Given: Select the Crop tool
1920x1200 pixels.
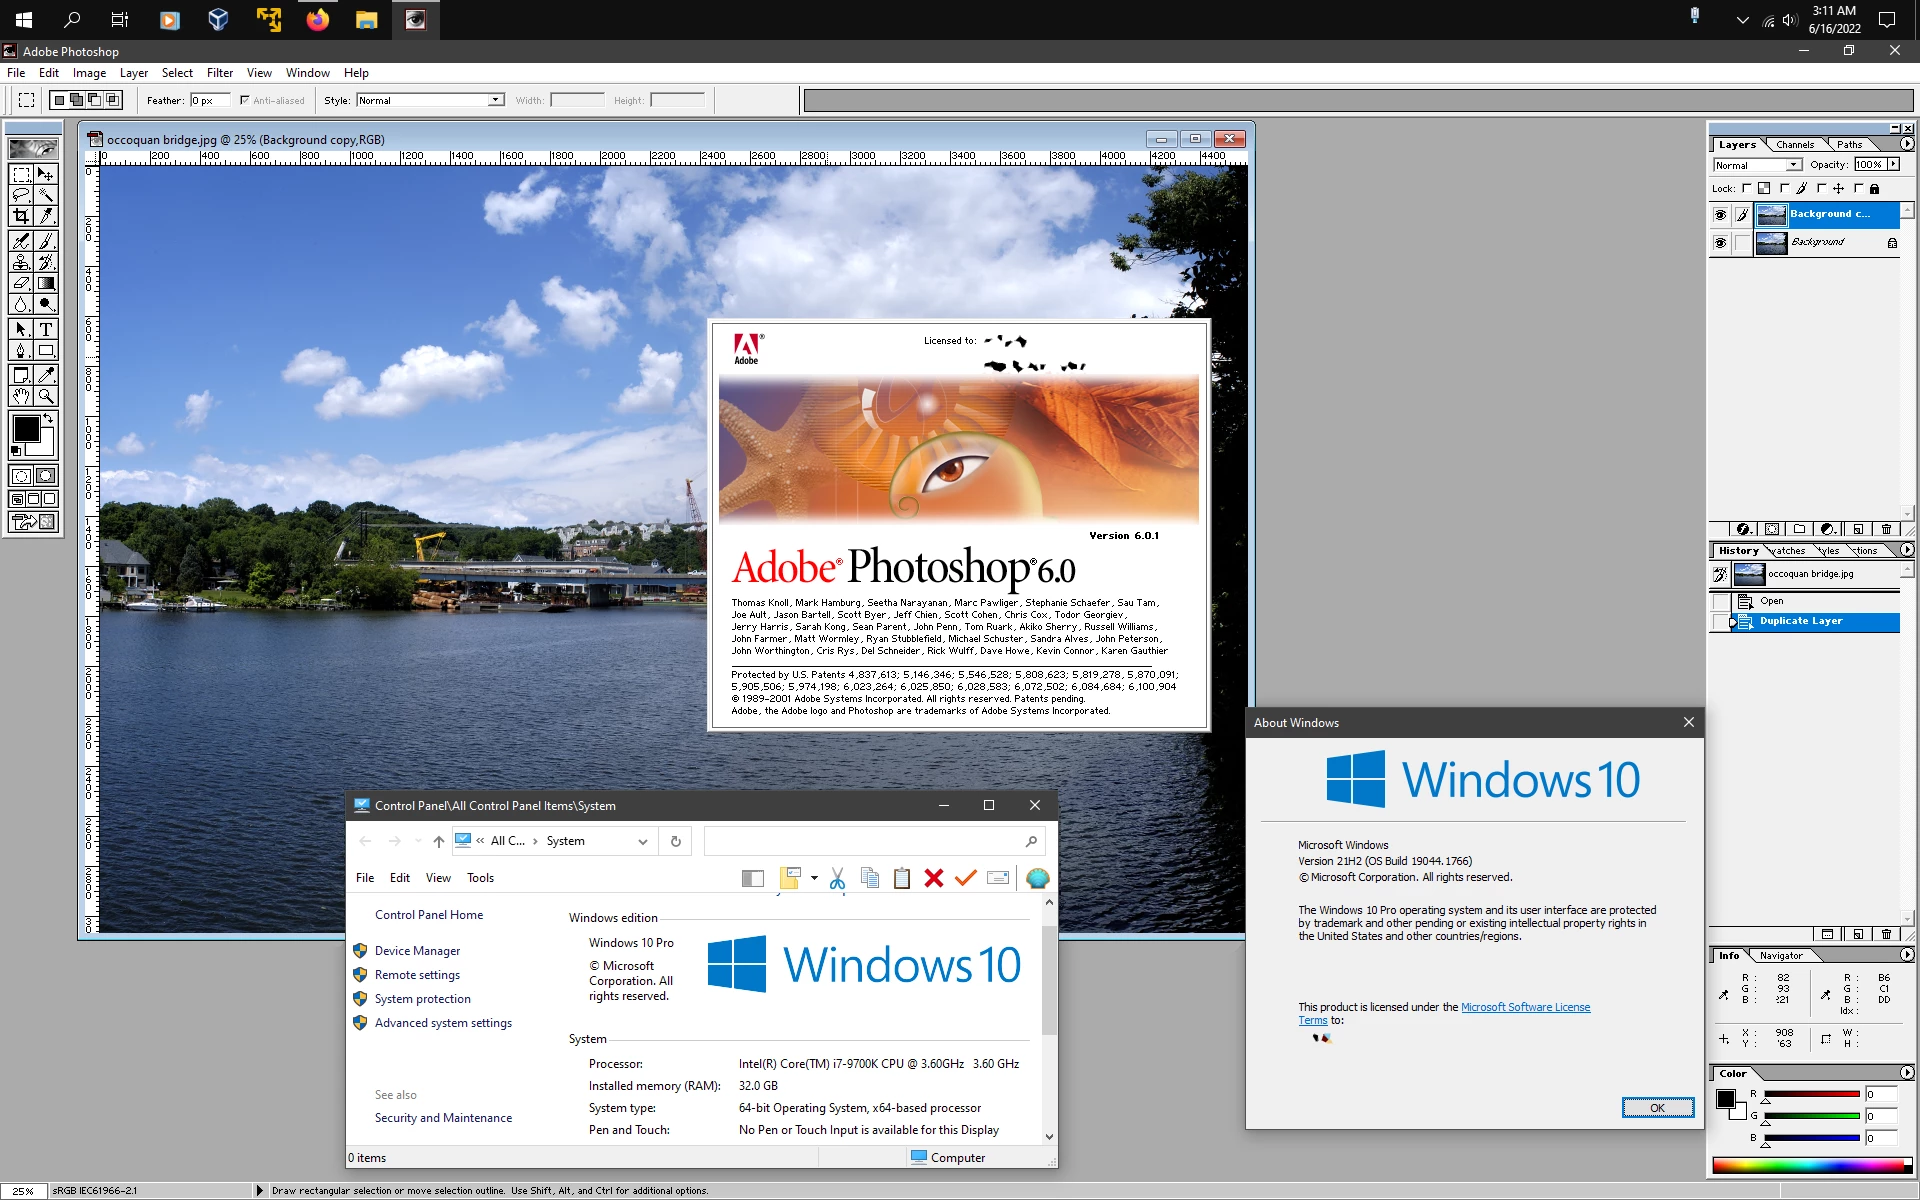Looking at the screenshot, I should [21, 216].
